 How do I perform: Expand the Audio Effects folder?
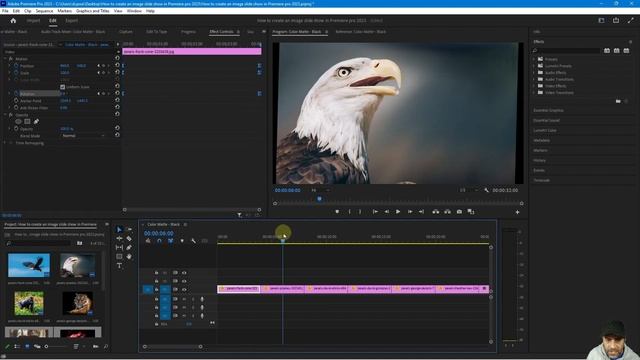[534, 73]
